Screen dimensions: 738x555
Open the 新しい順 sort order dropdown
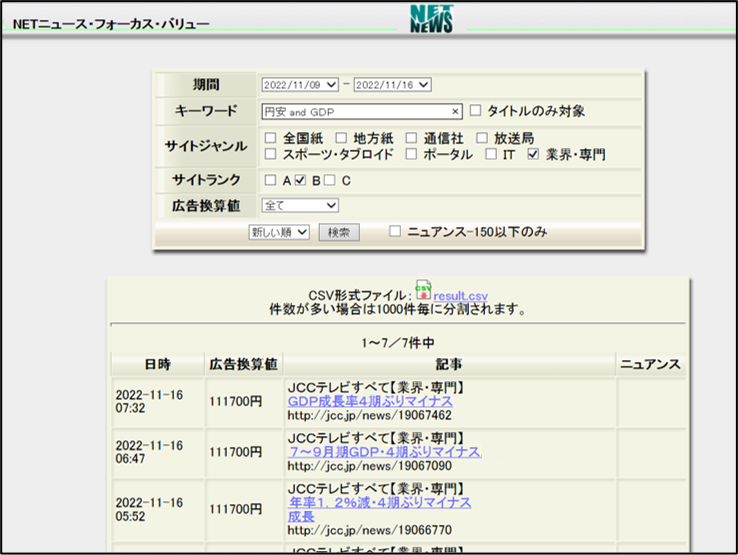coord(280,232)
